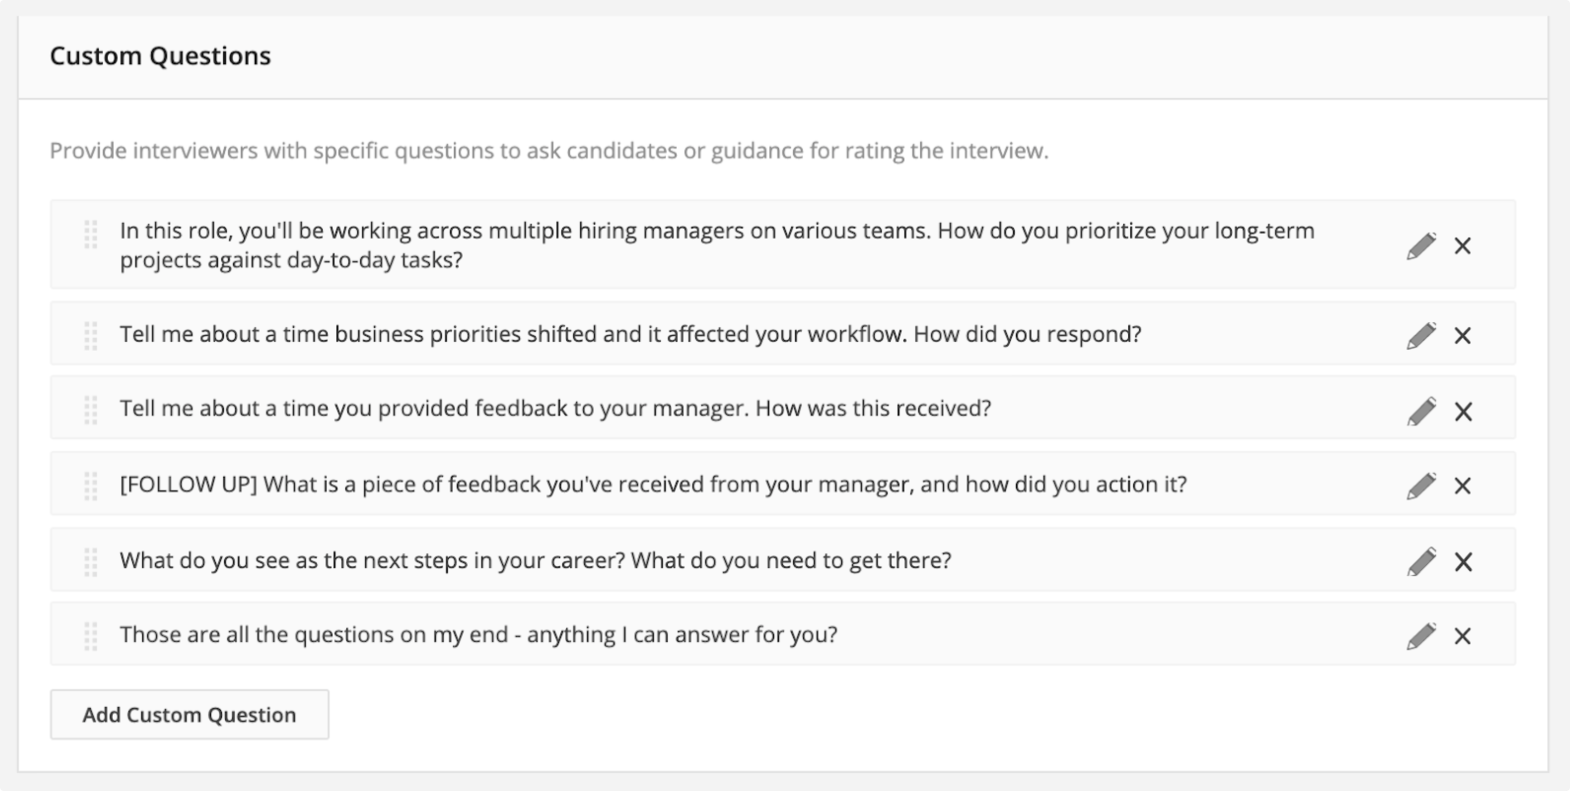Click drag handle of business priorities question

90,335
